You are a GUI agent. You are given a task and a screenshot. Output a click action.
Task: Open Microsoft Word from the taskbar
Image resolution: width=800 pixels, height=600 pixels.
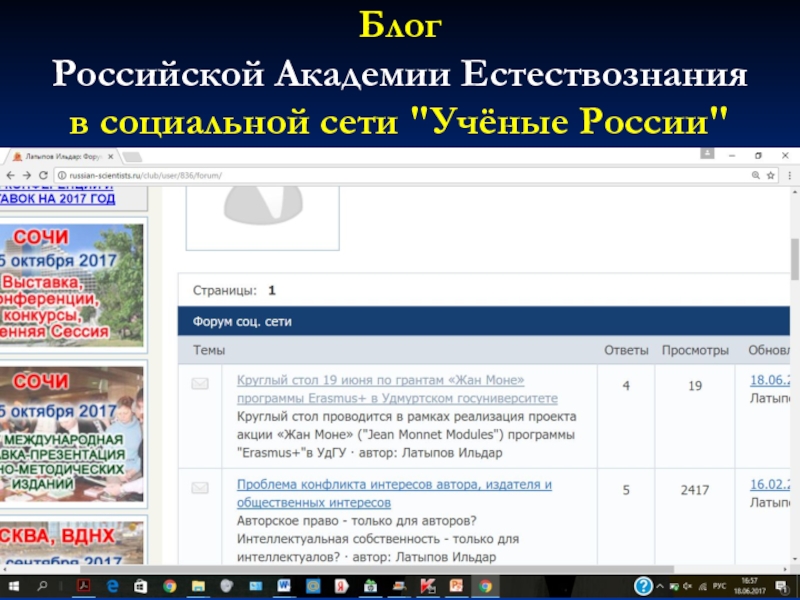click(284, 586)
